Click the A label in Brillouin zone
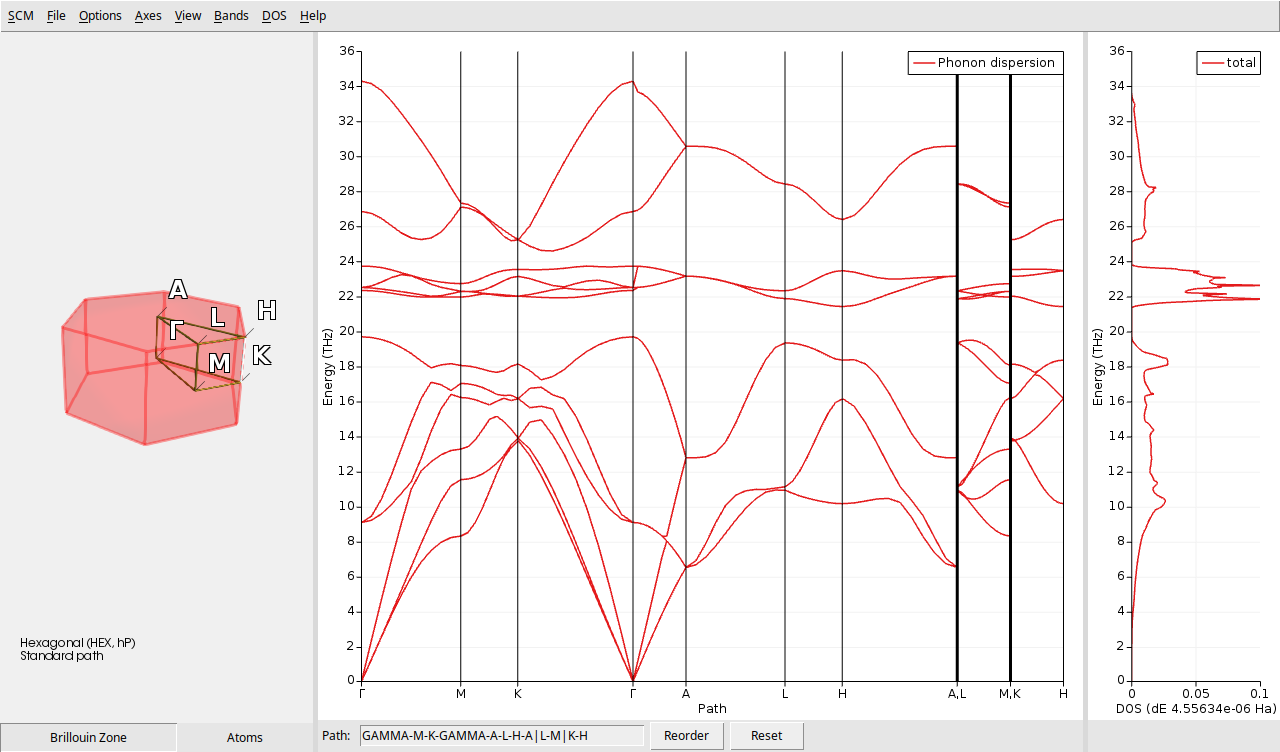The width and height of the screenshot is (1280, 752). (x=178, y=290)
